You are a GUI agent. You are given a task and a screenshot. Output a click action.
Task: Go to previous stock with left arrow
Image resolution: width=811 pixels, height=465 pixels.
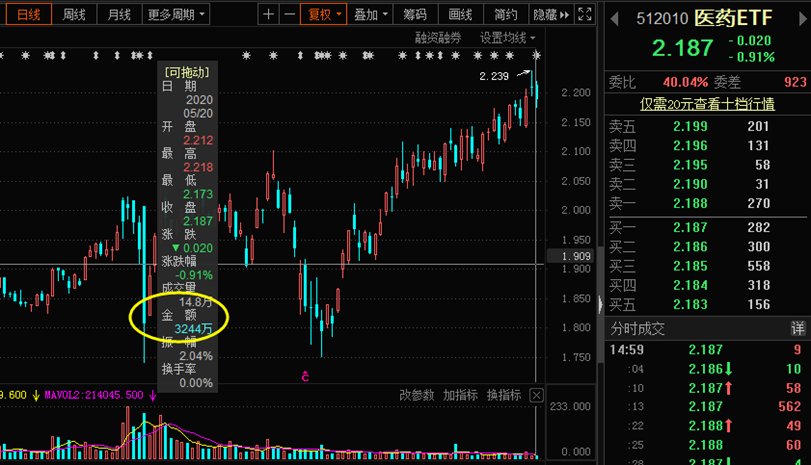click(614, 20)
